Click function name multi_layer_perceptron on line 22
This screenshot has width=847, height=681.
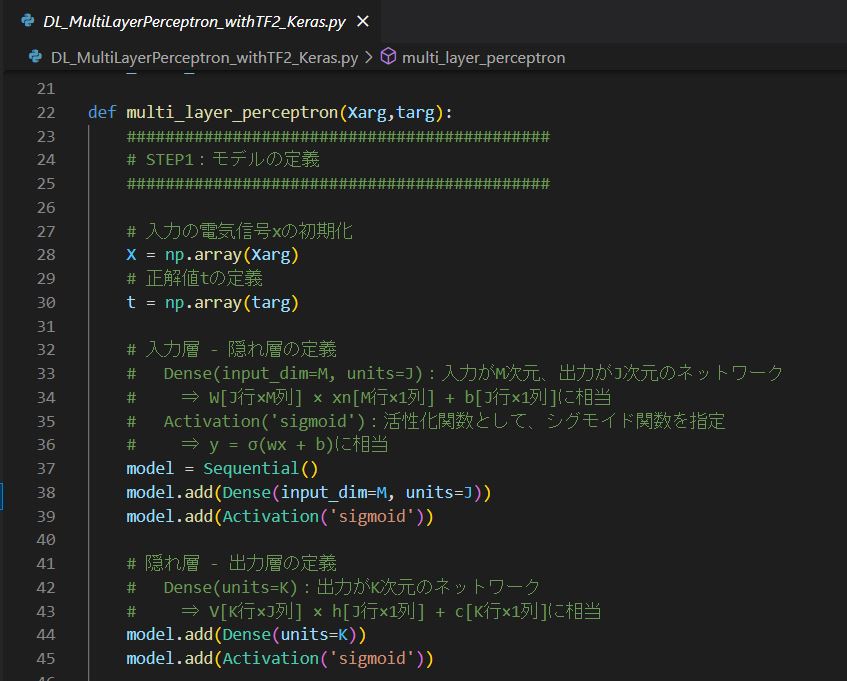[232, 112]
